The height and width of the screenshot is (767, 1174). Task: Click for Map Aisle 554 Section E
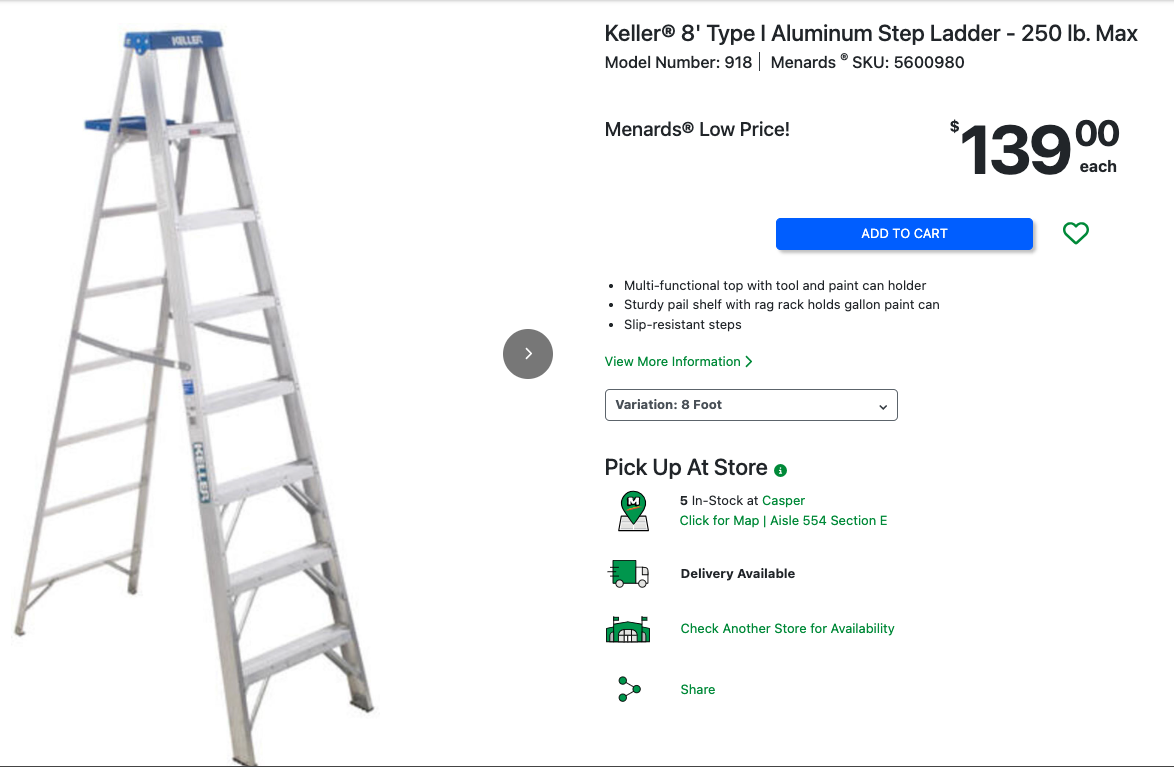[783, 520]
